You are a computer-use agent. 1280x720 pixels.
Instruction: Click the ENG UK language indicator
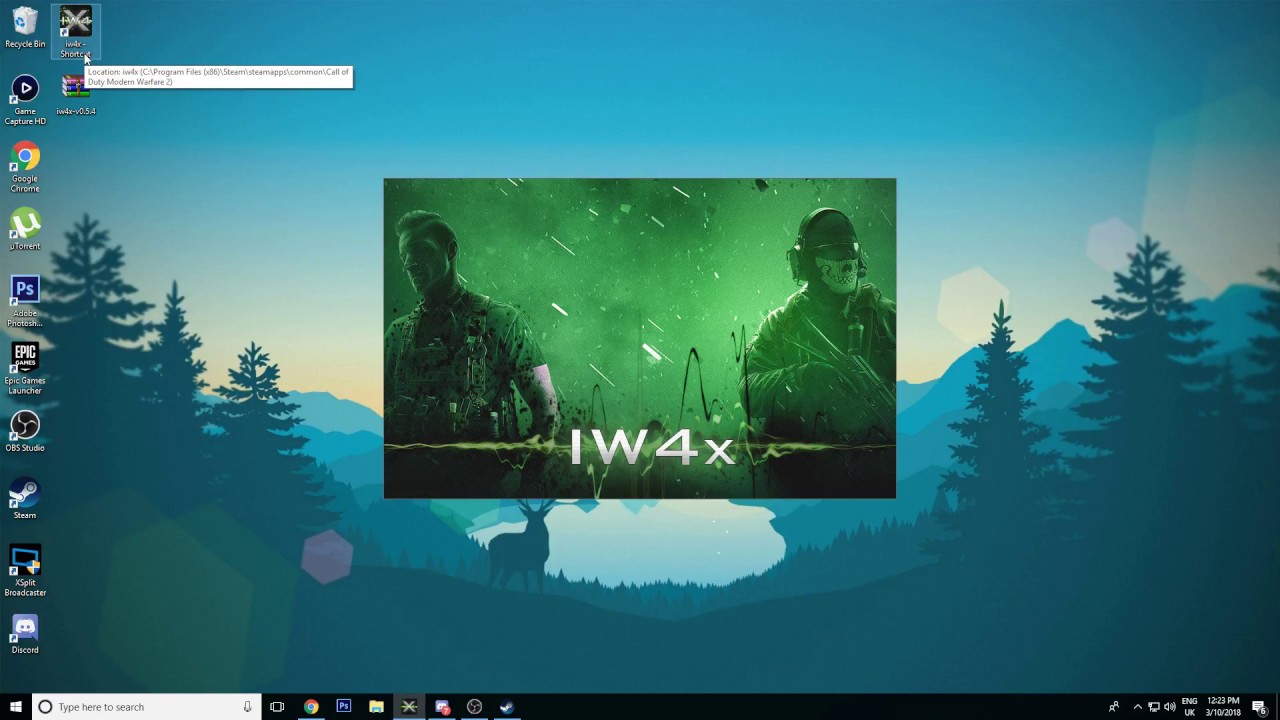[1189, 707]
